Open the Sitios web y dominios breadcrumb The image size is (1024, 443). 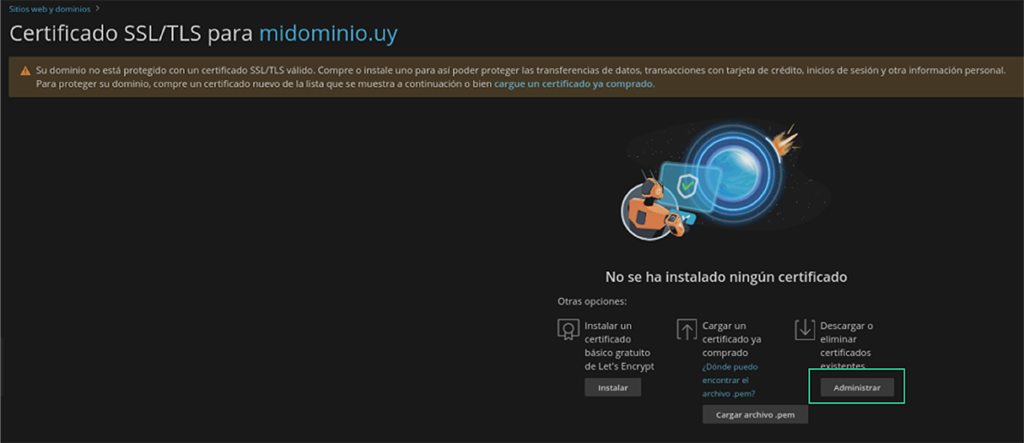49,8
